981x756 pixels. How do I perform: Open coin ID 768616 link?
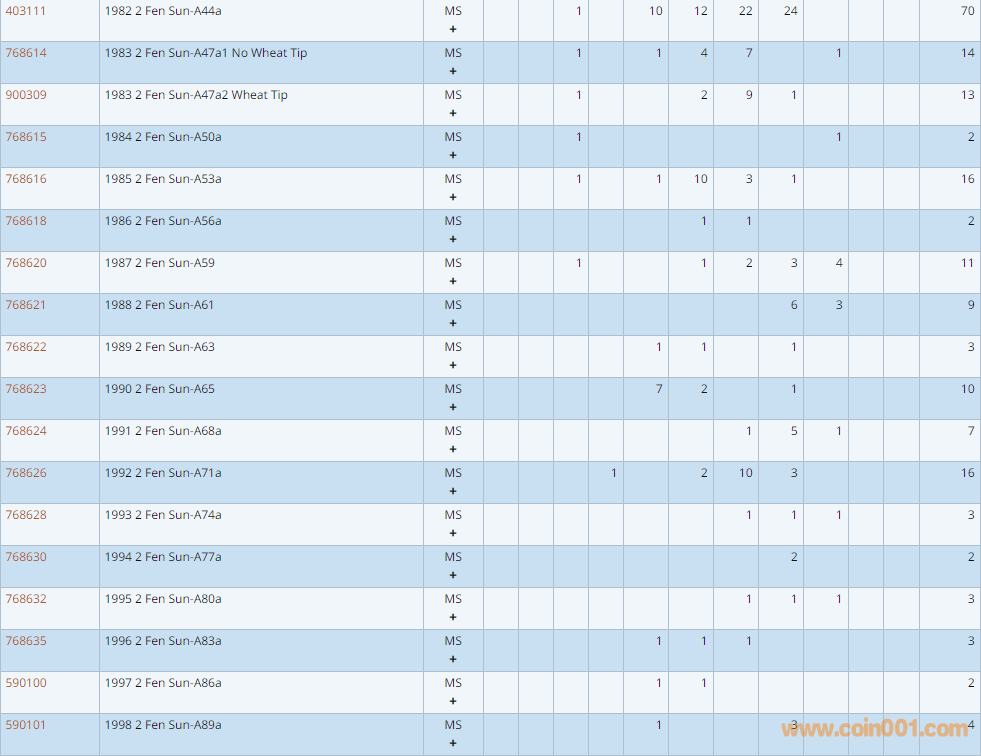point(25,179)
